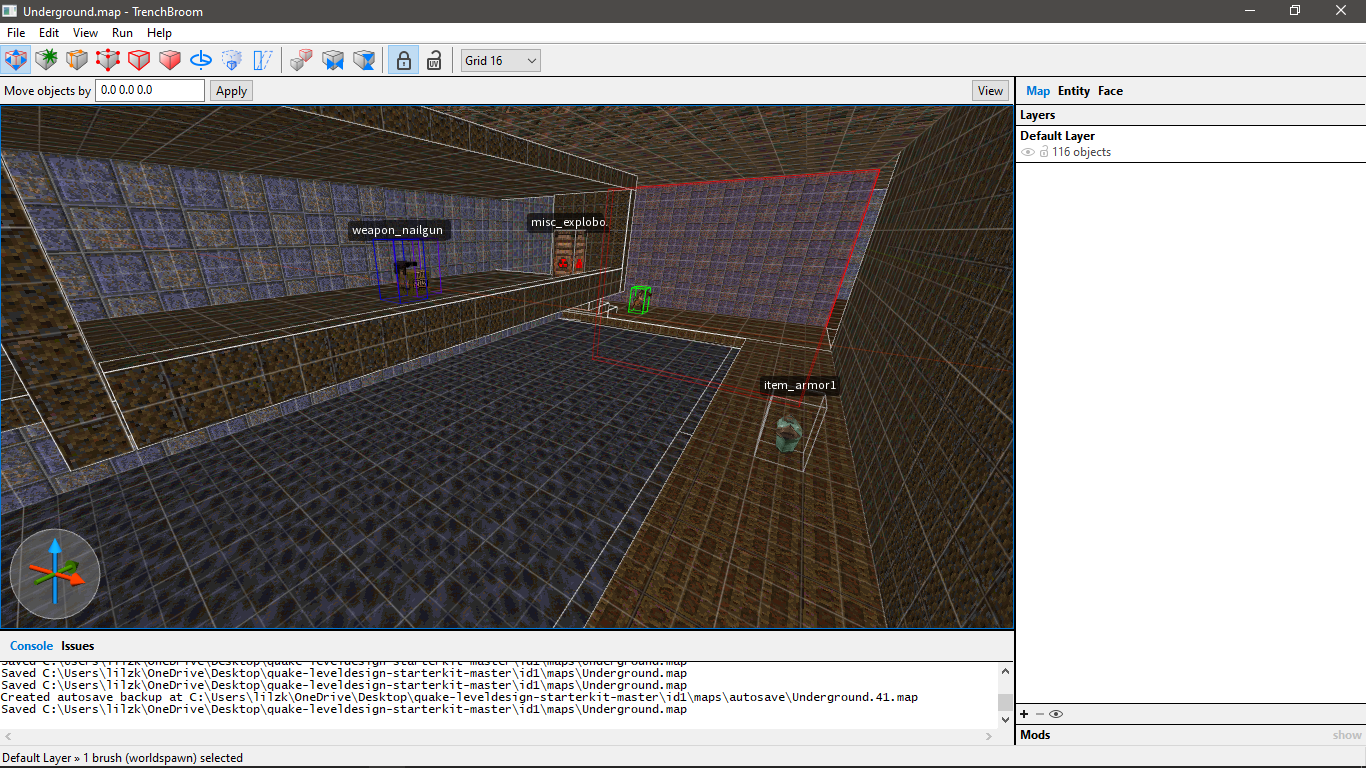Image resolution: width=1366 pixels, height=768 pixels.
Task: Duplicate the selected objects
Action: (x=301, y=60)
